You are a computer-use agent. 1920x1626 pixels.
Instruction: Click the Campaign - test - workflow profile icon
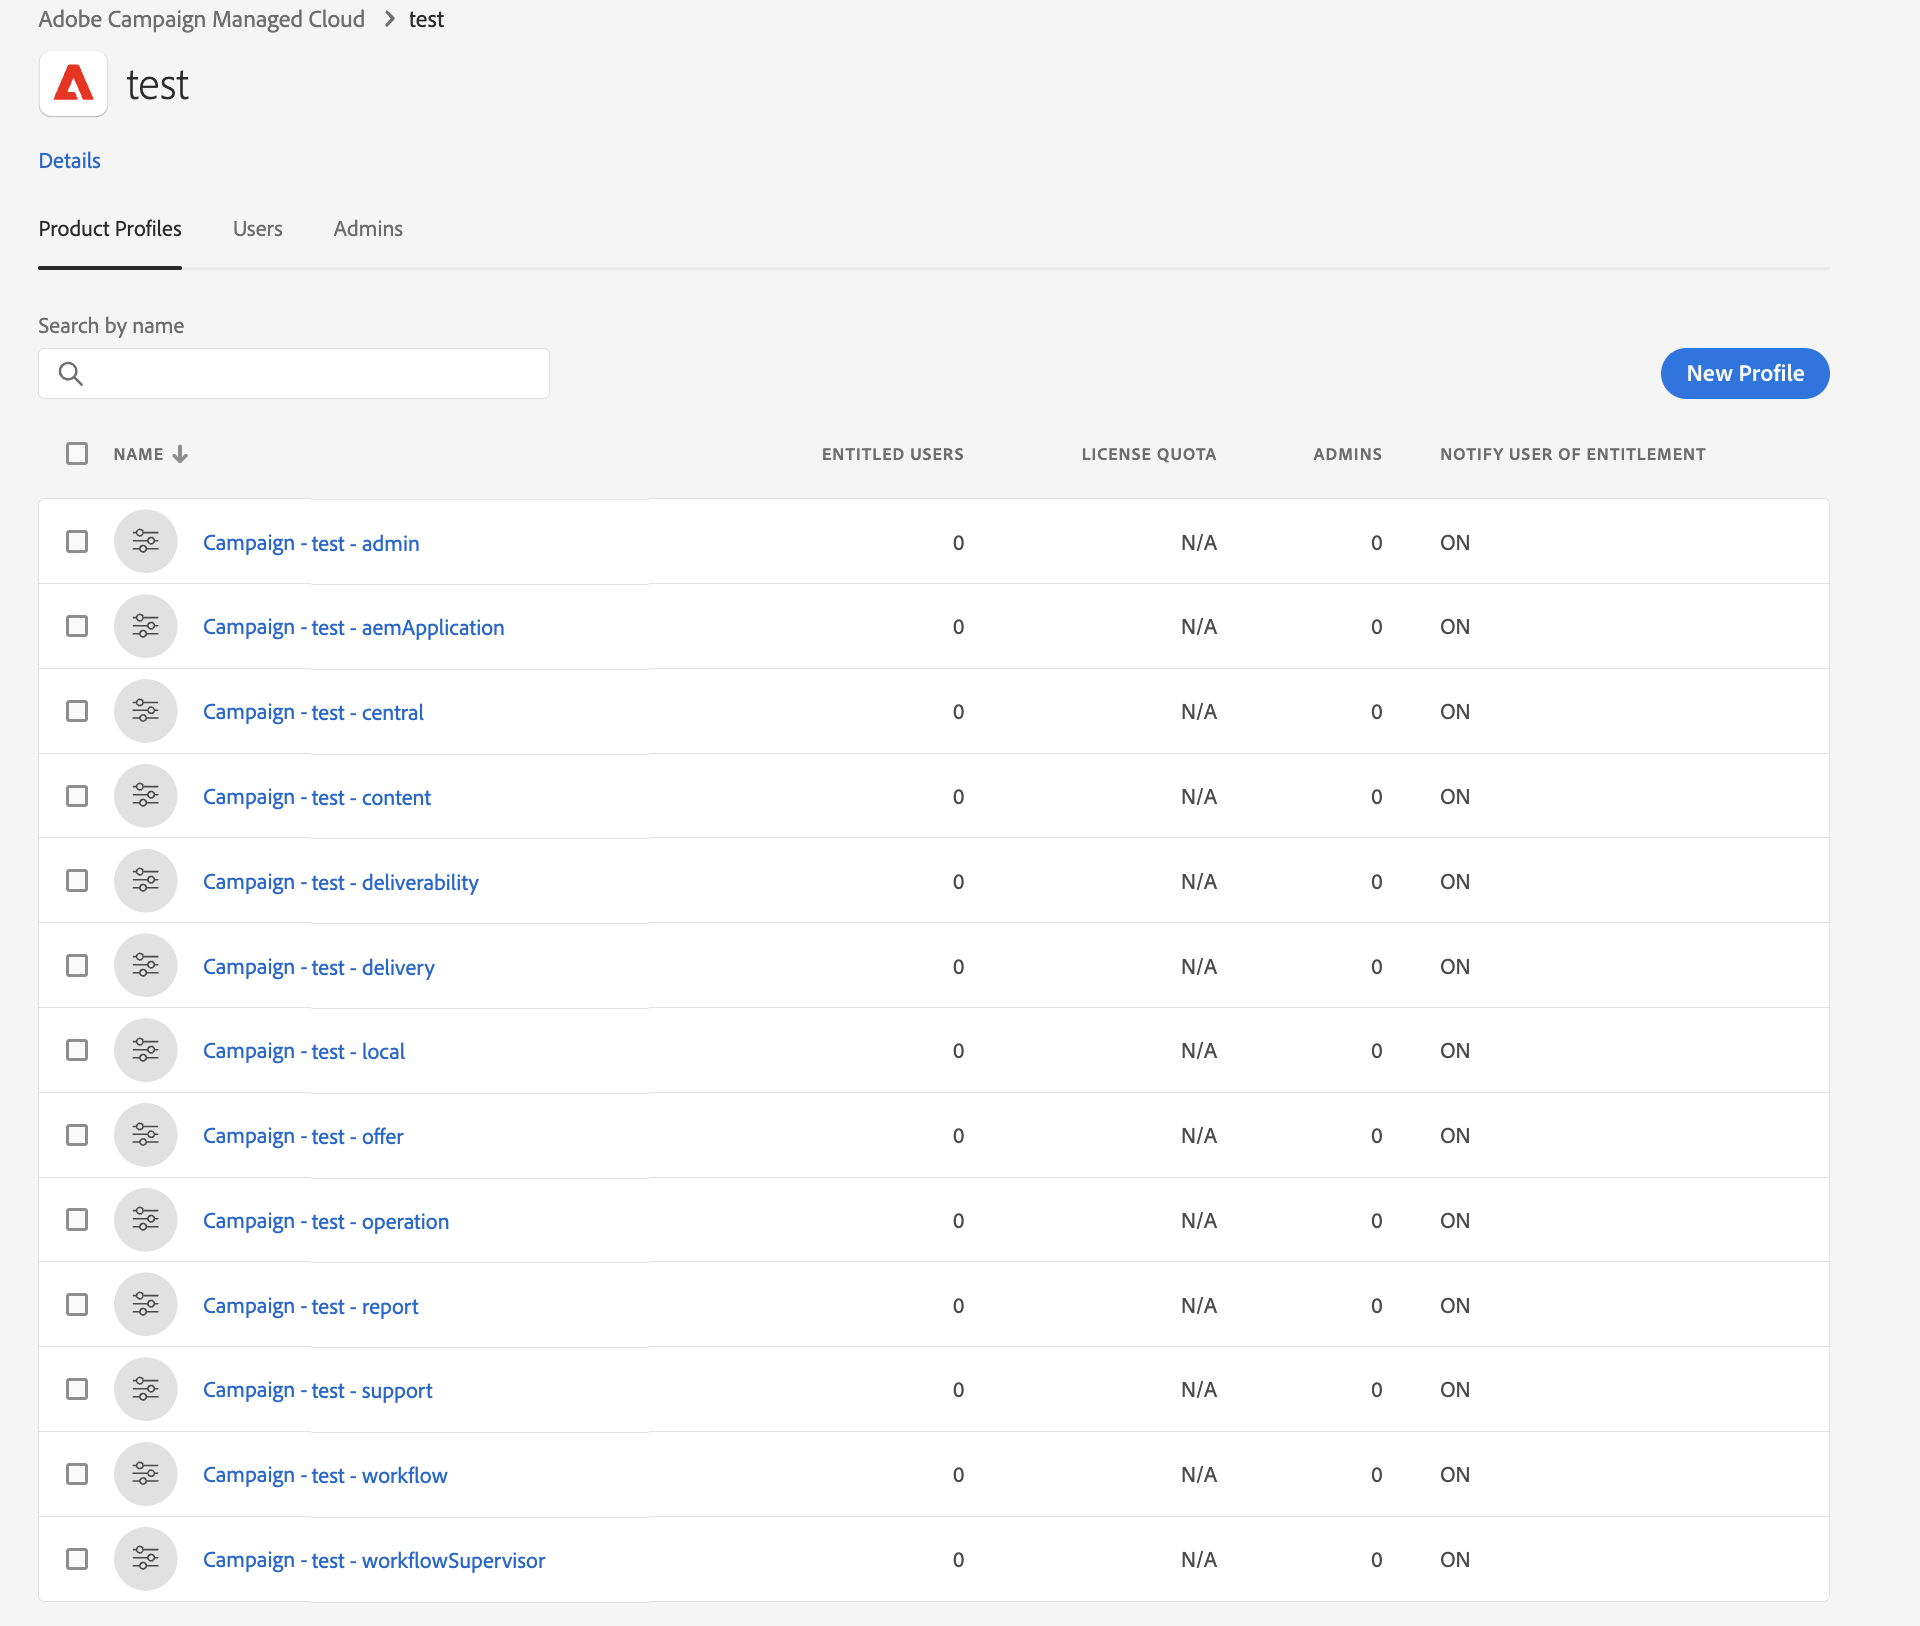145,1473
